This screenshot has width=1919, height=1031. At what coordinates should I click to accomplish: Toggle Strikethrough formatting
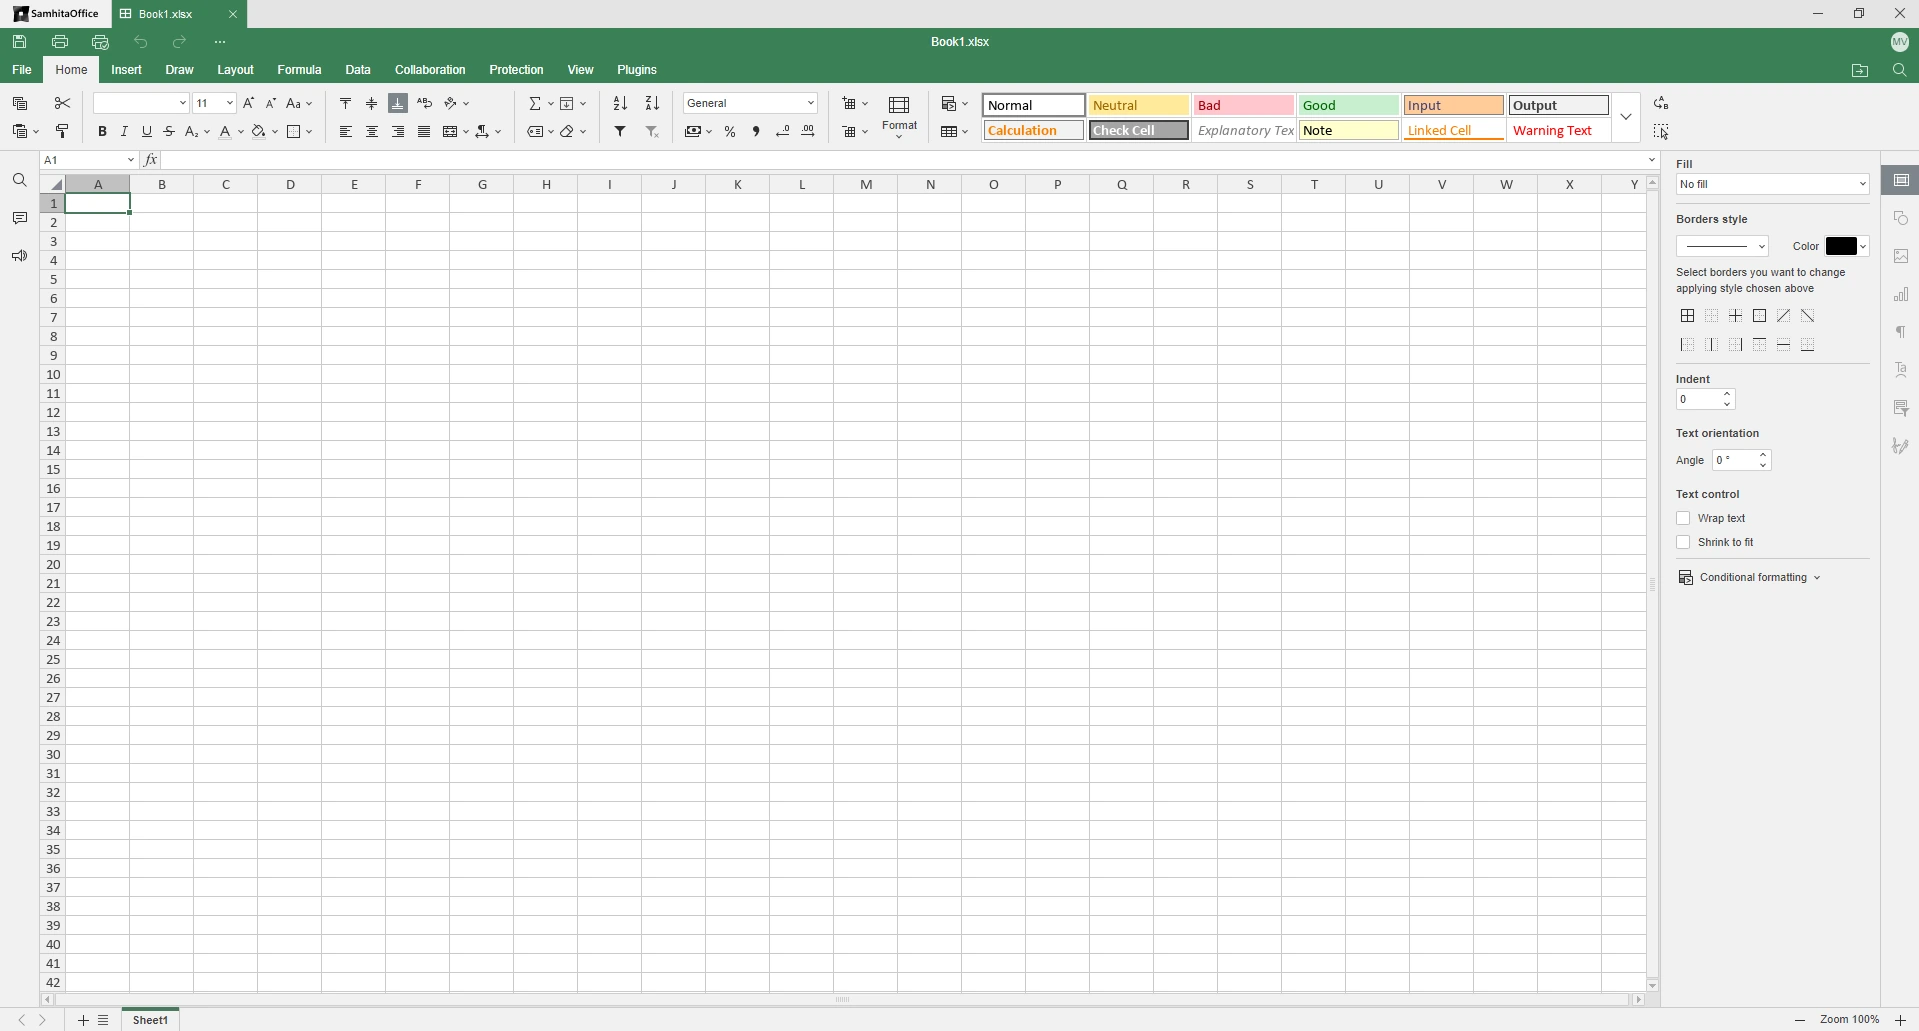169,131
